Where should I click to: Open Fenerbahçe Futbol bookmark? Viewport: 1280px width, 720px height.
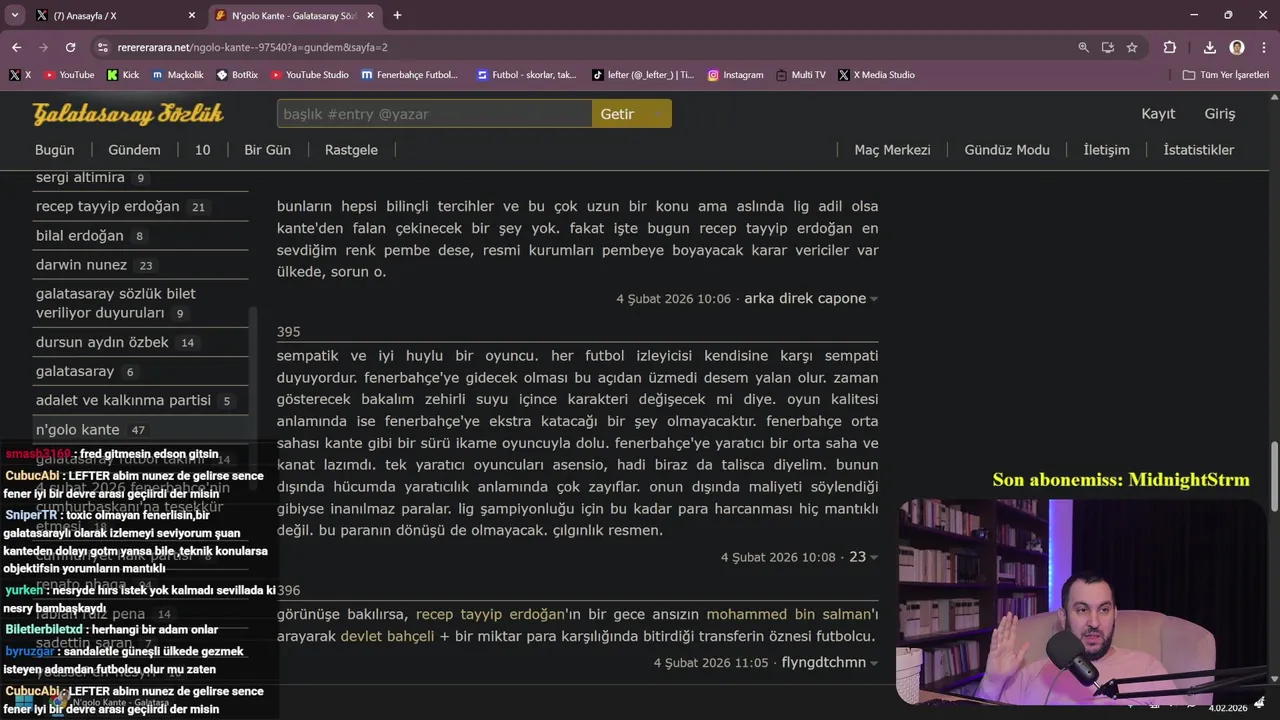[x=409, y=75]
